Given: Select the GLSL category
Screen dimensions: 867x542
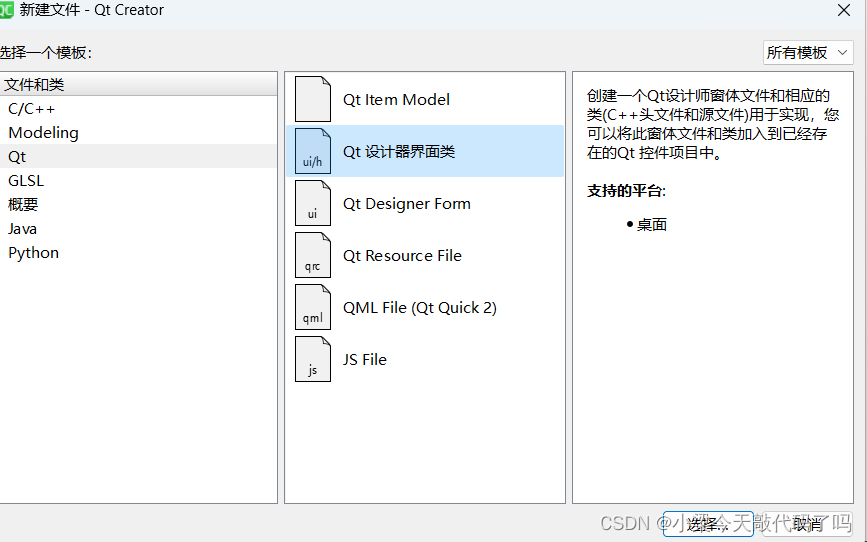Looking at the screenshot, I should coord(138,180).
